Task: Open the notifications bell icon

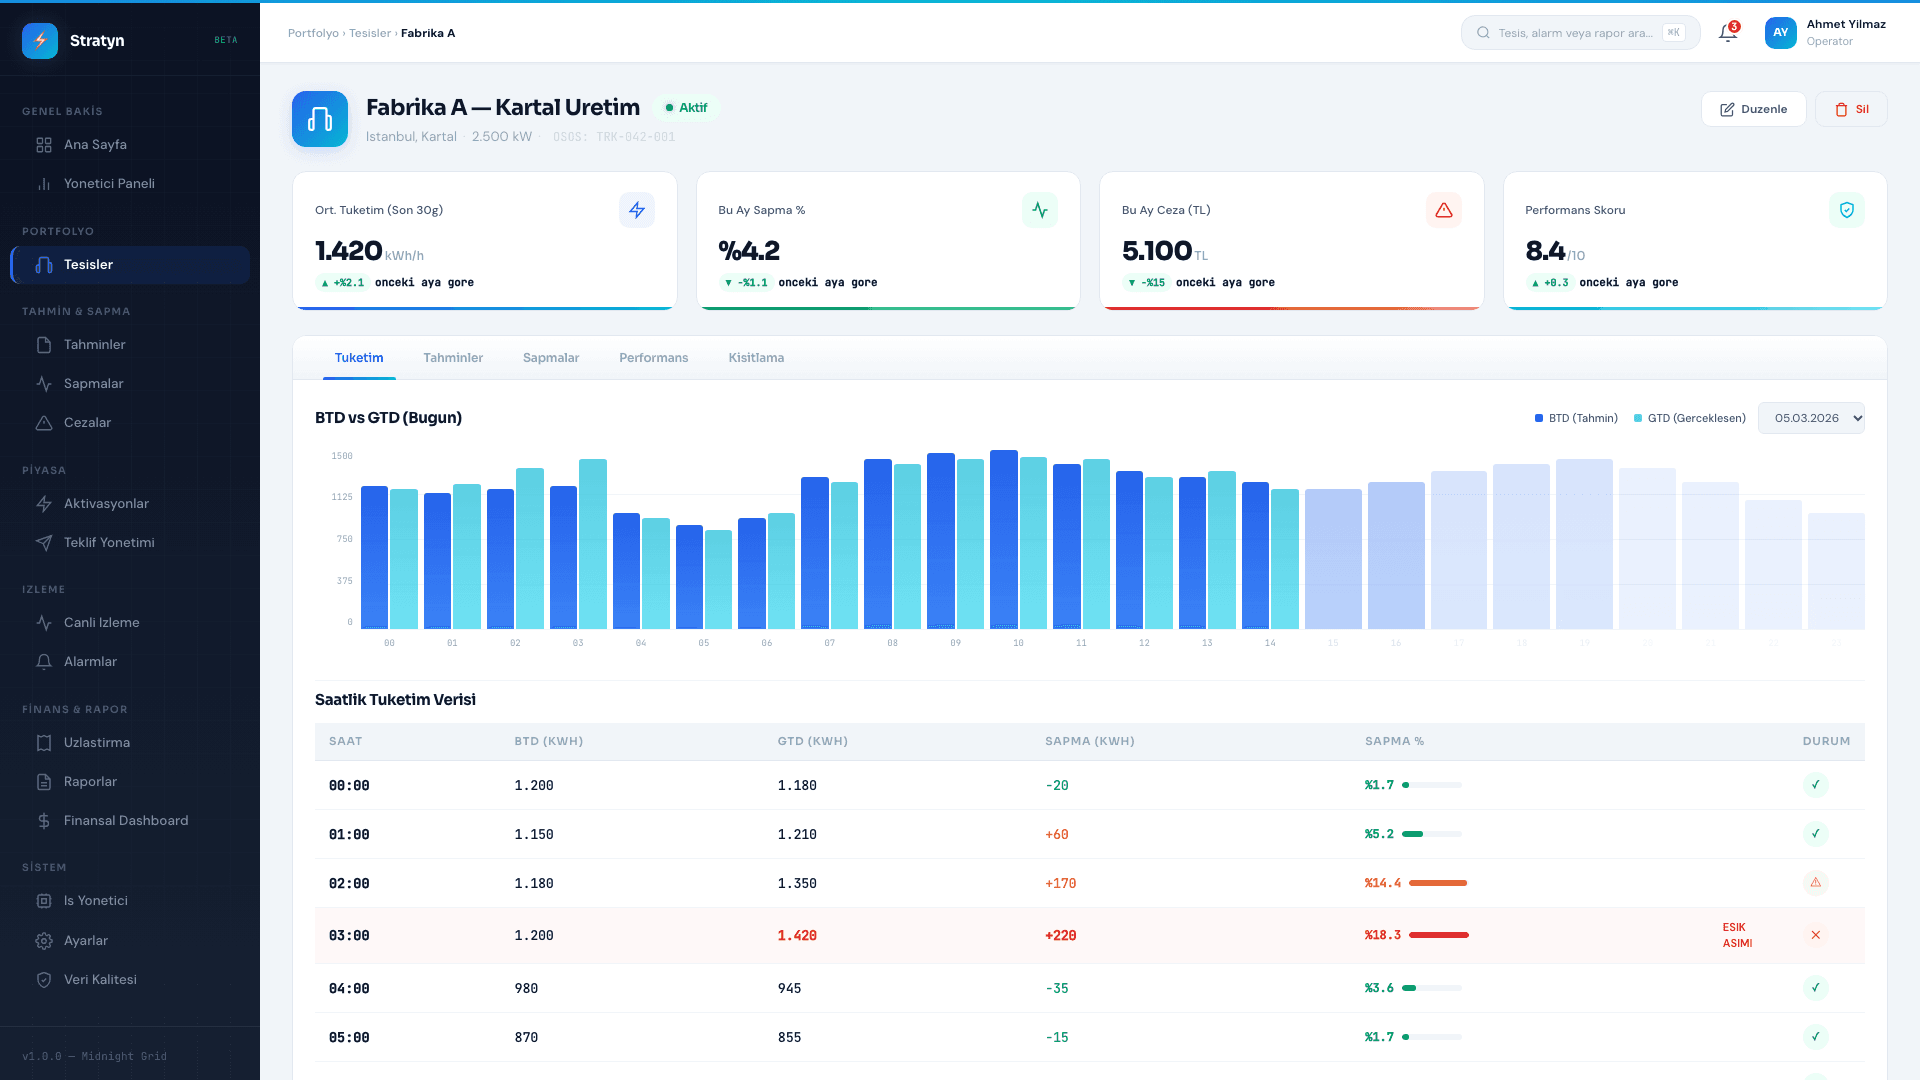Action: (1727, 33)
